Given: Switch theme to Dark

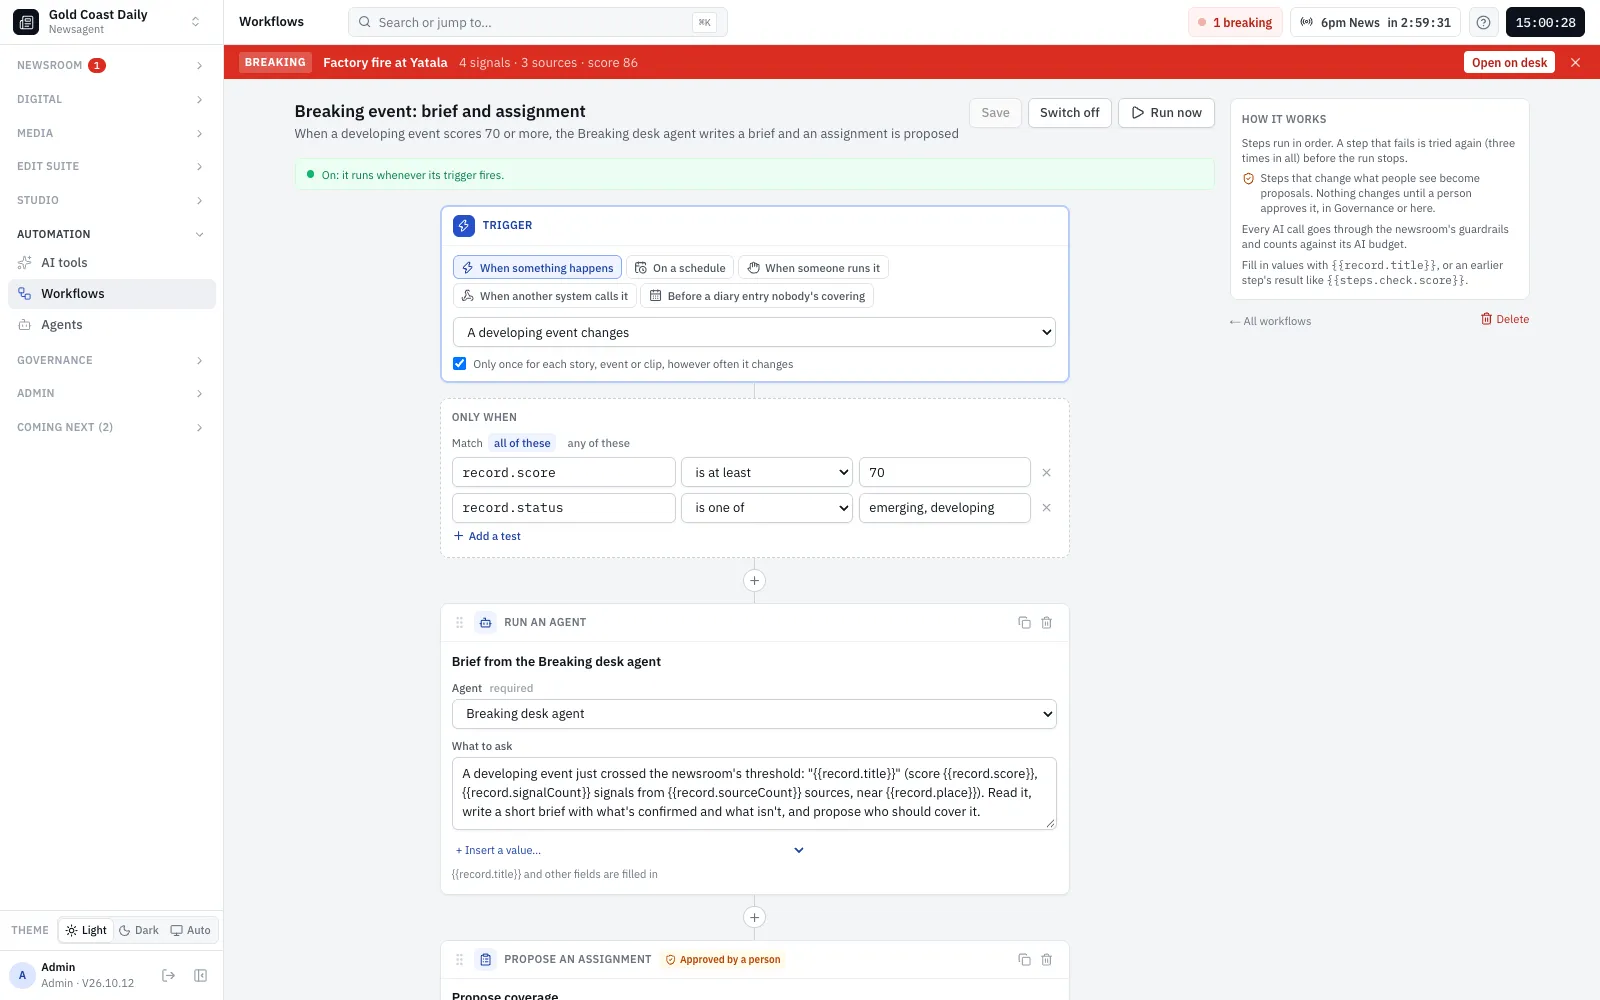Looking at the screenshot, I should 139,930.
